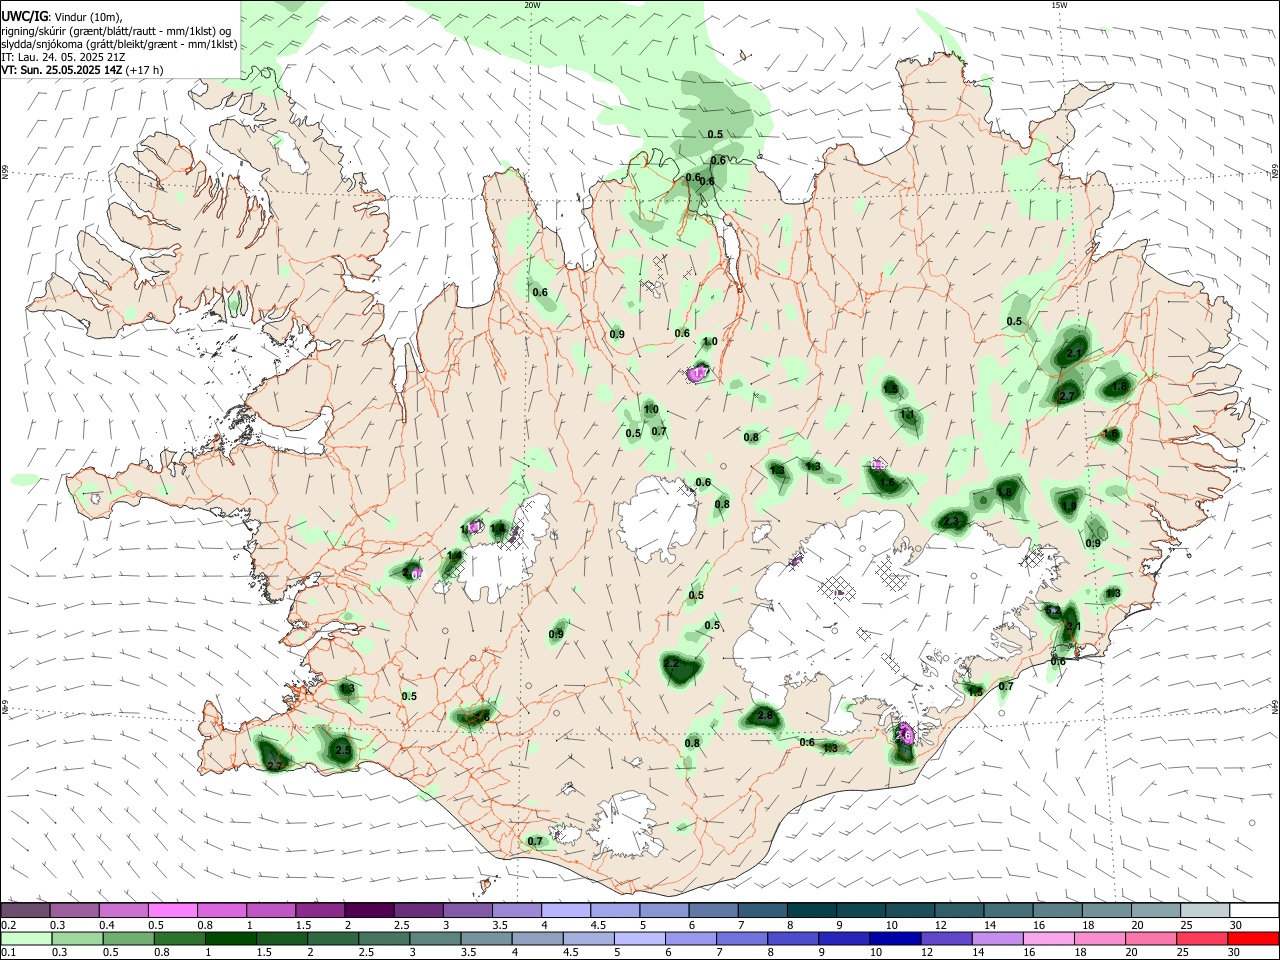Click the 2.5 value on the southwest map cell
The height and width of the screenshot is (960, 1280).
coord(342,750)
